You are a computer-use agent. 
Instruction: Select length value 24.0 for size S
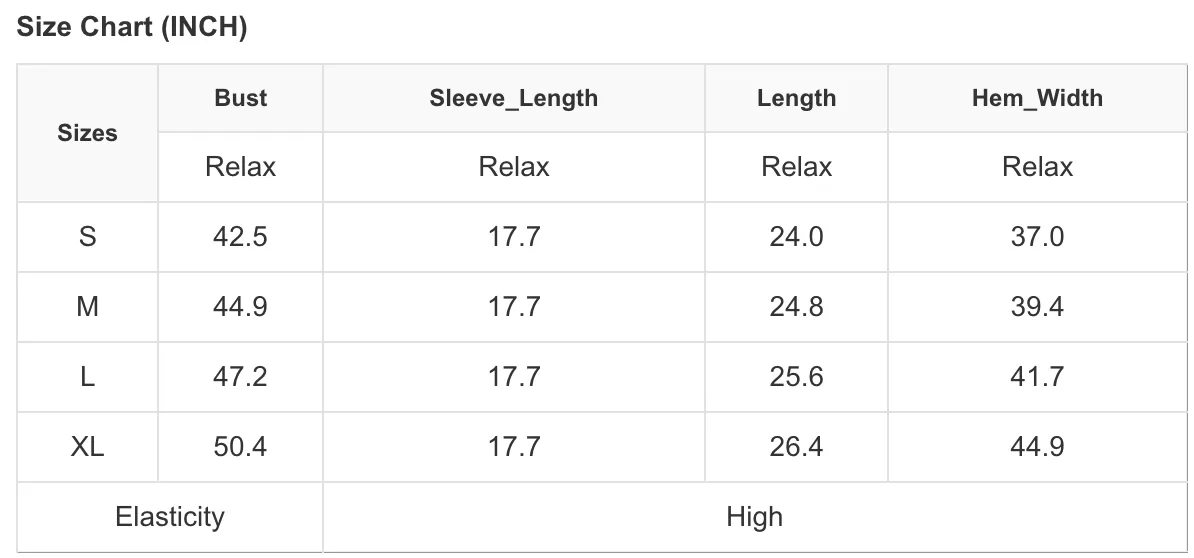(797, 237)
